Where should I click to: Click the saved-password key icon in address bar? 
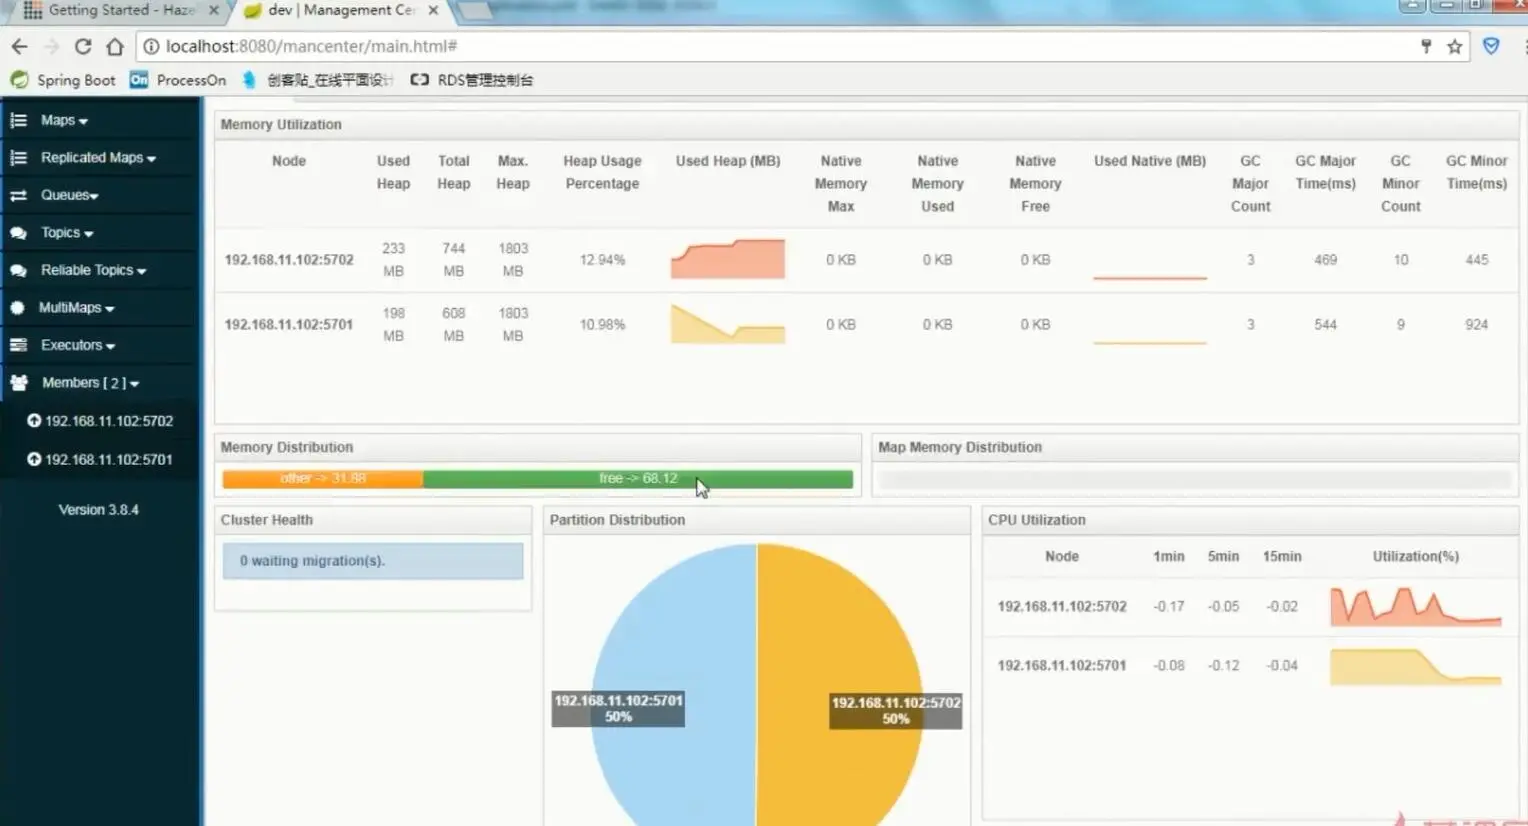point(1426,46)
